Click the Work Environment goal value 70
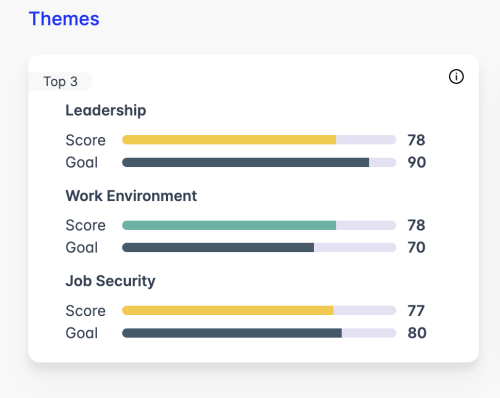The image size is (500, 398). tap(416, 247)
